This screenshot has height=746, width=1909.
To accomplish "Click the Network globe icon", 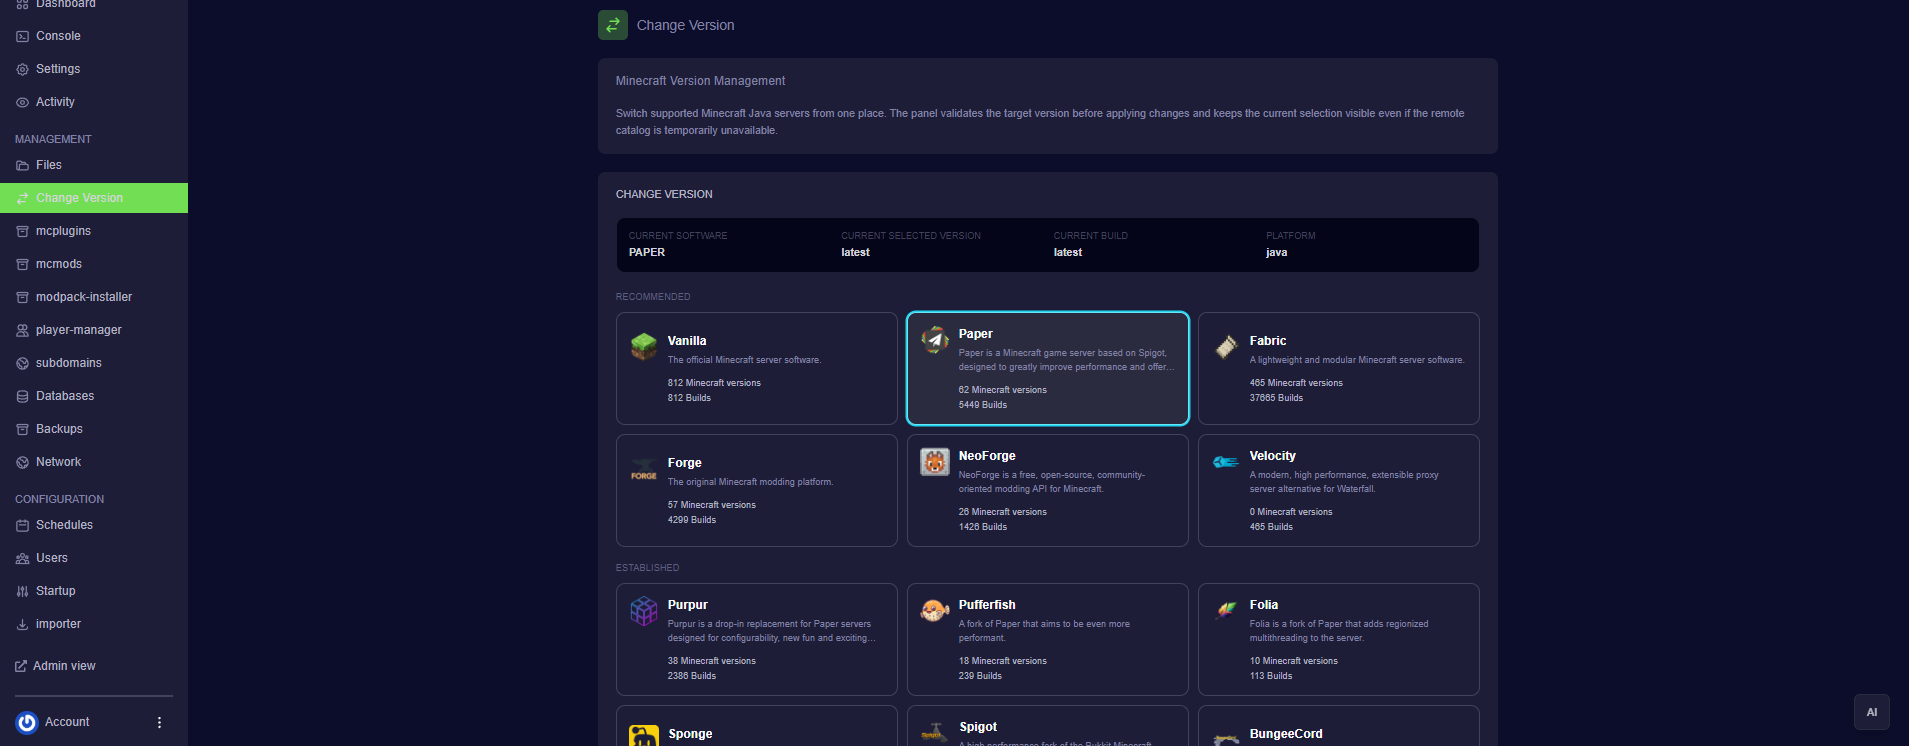I will [x=22, y=462].
